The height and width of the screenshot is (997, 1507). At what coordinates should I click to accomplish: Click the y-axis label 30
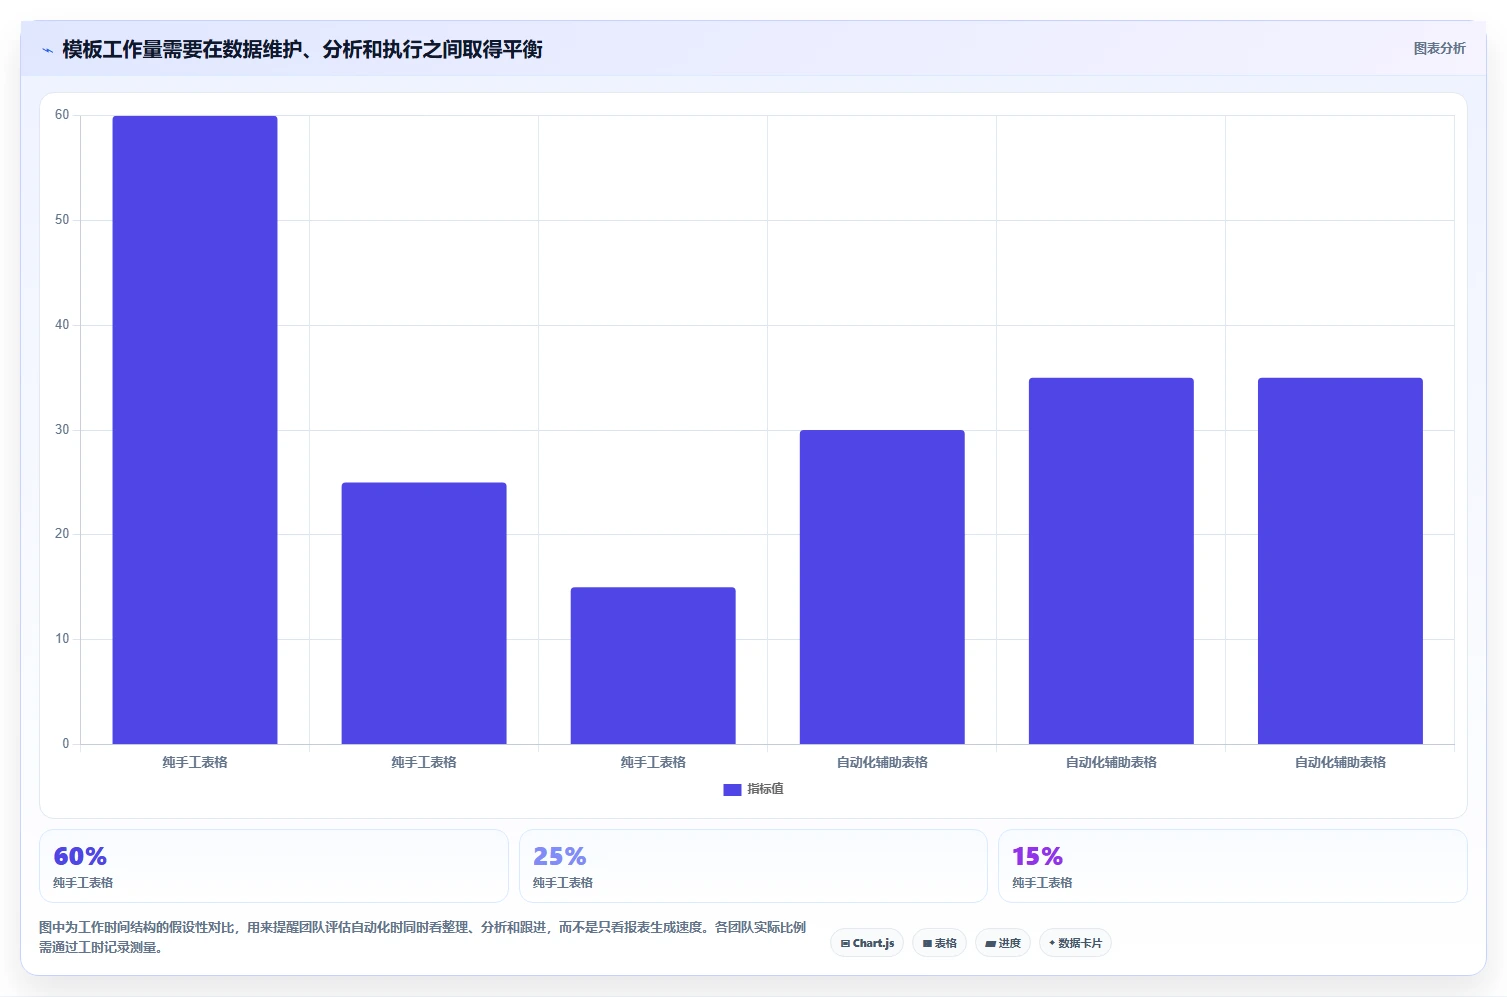[x=62, y=430]
